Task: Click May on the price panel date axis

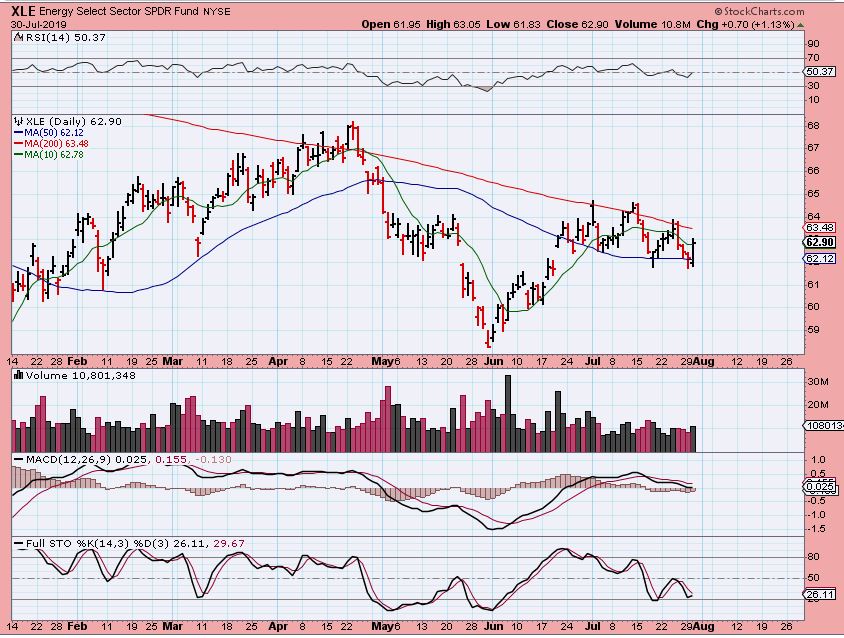Action: [383, 361]
